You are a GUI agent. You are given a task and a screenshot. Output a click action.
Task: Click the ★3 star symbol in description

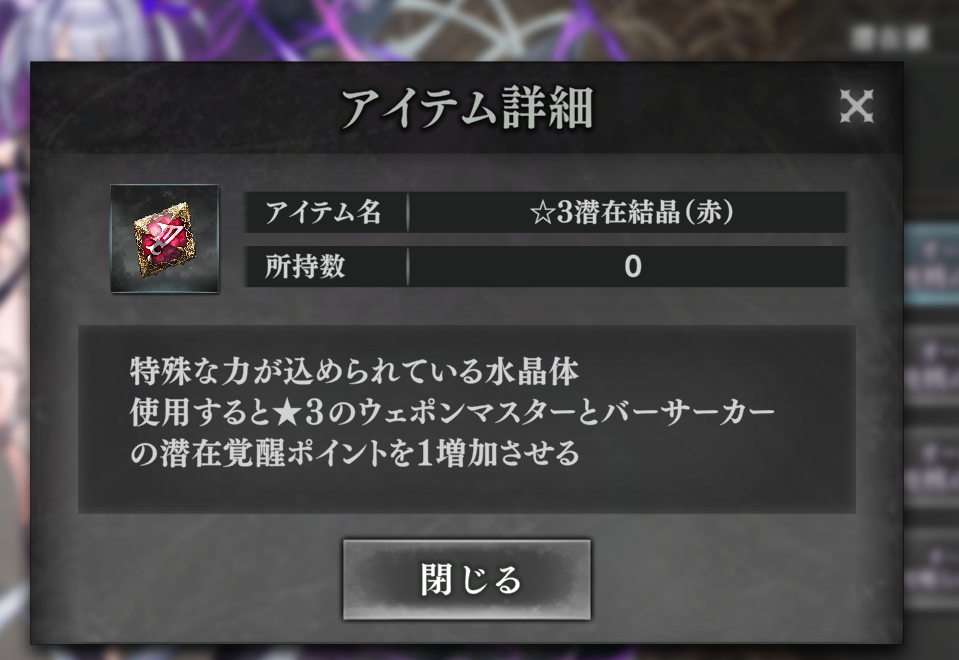pyautogui.click(x=286, y=413)
